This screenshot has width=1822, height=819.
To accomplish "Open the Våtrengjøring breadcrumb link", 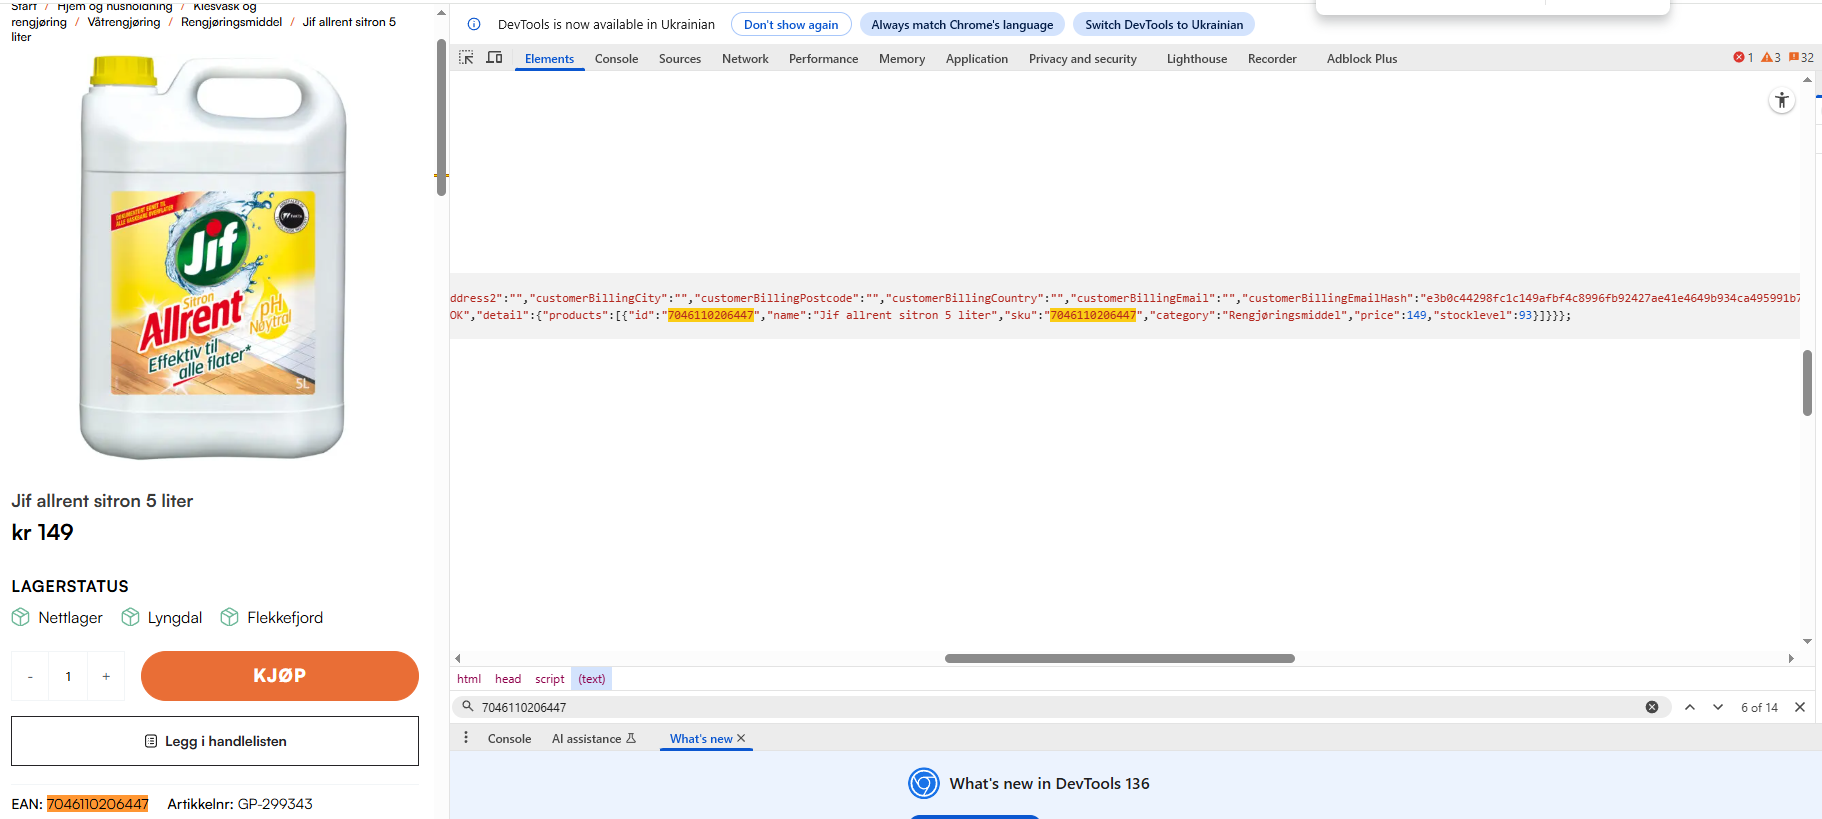I will [124, 22].
